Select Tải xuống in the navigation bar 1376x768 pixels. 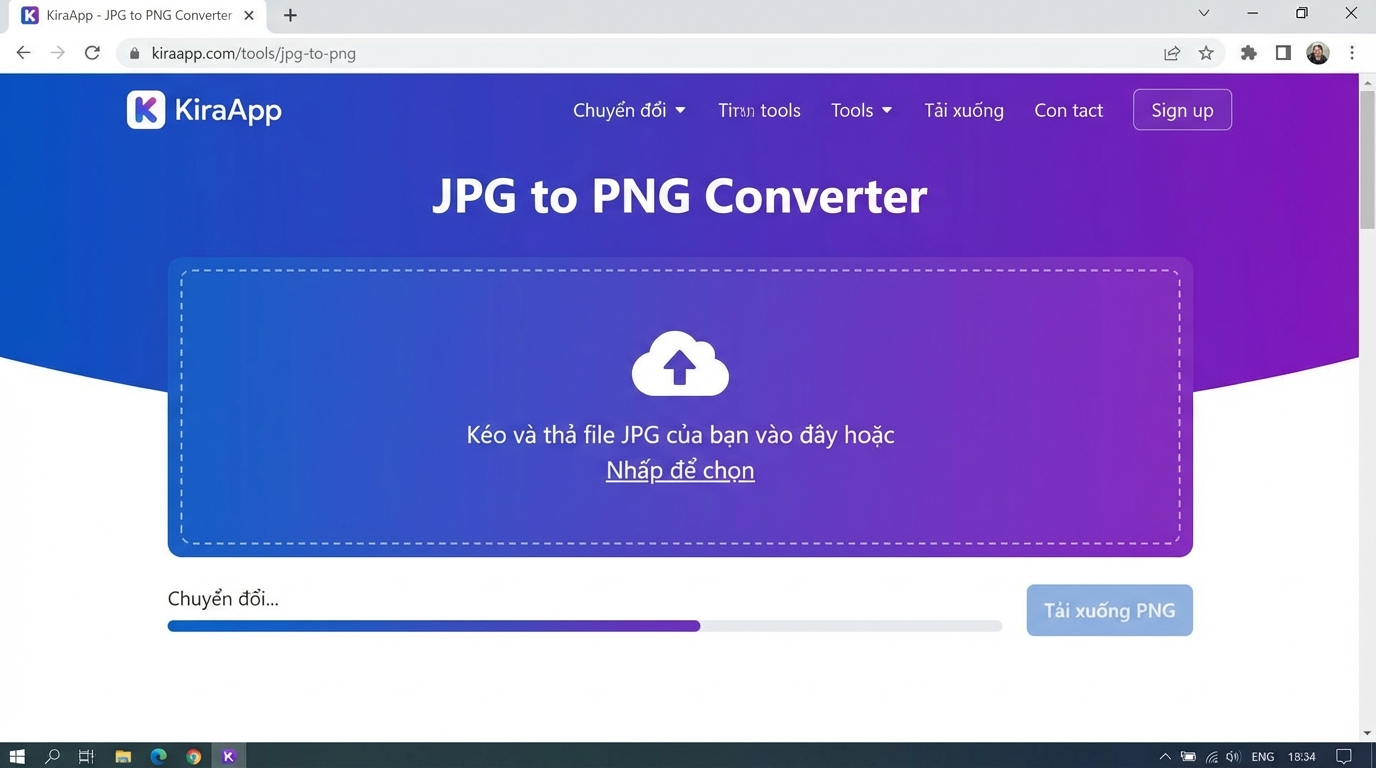(x=963, y=110)
